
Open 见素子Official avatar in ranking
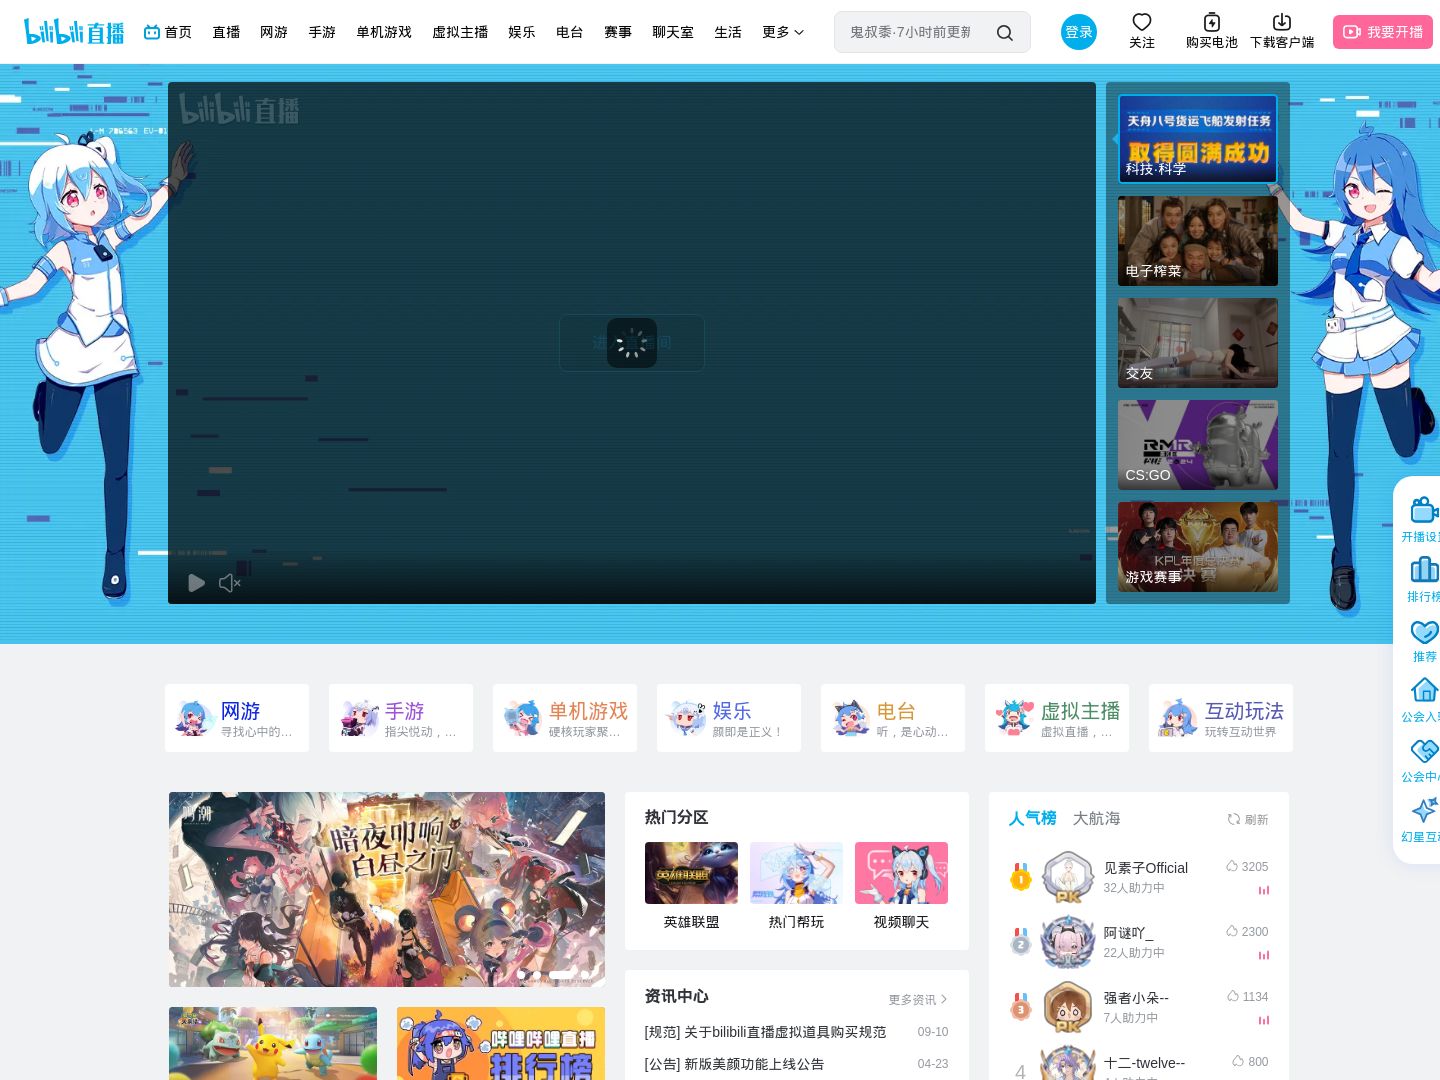pyautogui.click(x=1068, y=877)
